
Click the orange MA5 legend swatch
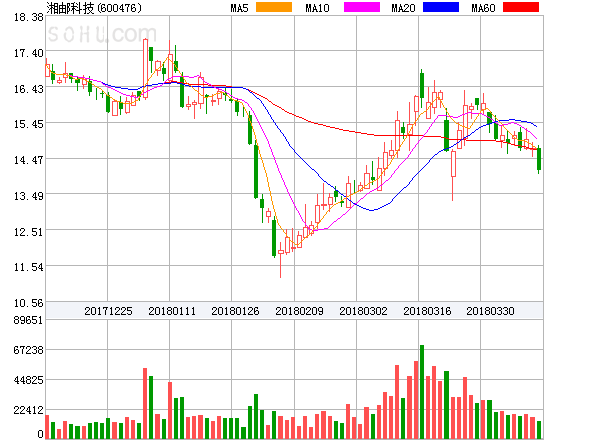[x=274, y=7]
